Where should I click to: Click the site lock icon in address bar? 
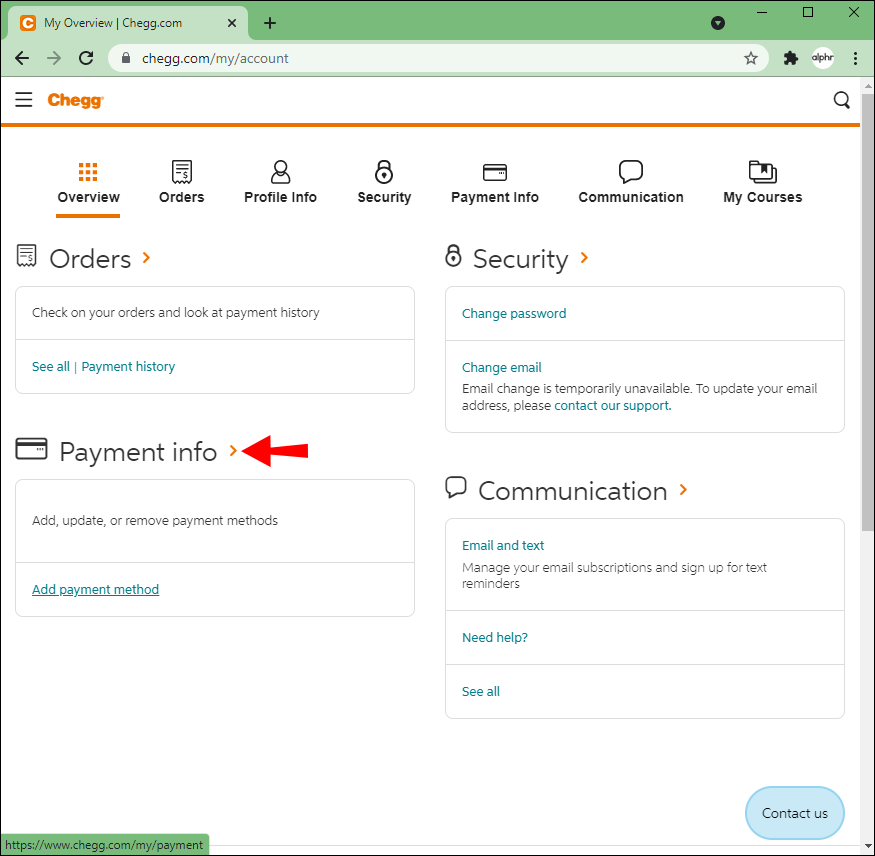126,58
